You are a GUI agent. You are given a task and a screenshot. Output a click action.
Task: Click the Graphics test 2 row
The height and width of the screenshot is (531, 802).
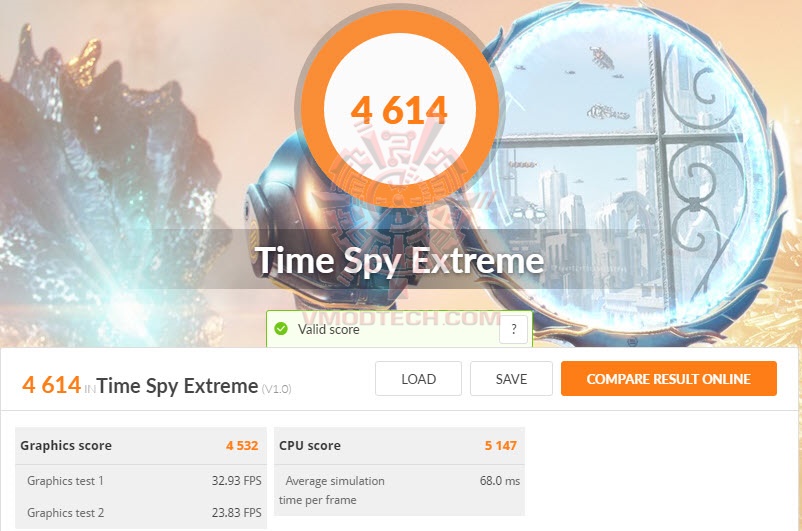[x=141, y=513]
